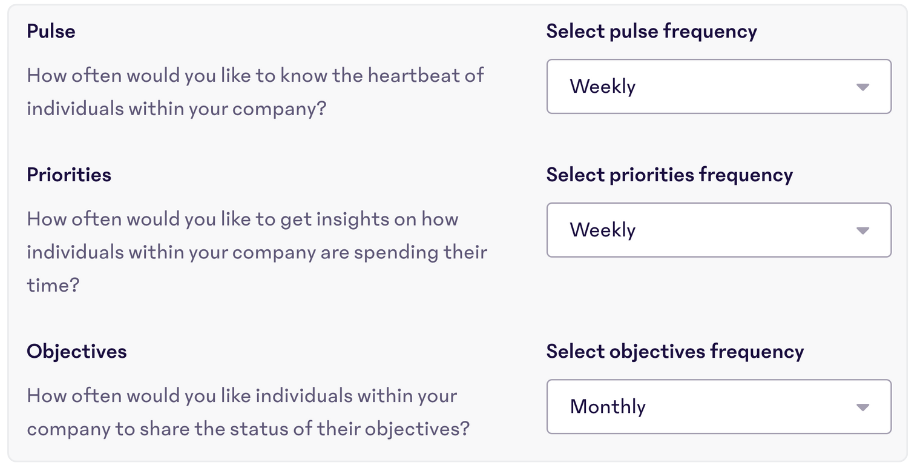Image resolution: width=915 pixels, height=467 pixels.
Task: Click the status of their objectives description
Action: (x=248, y=412)
